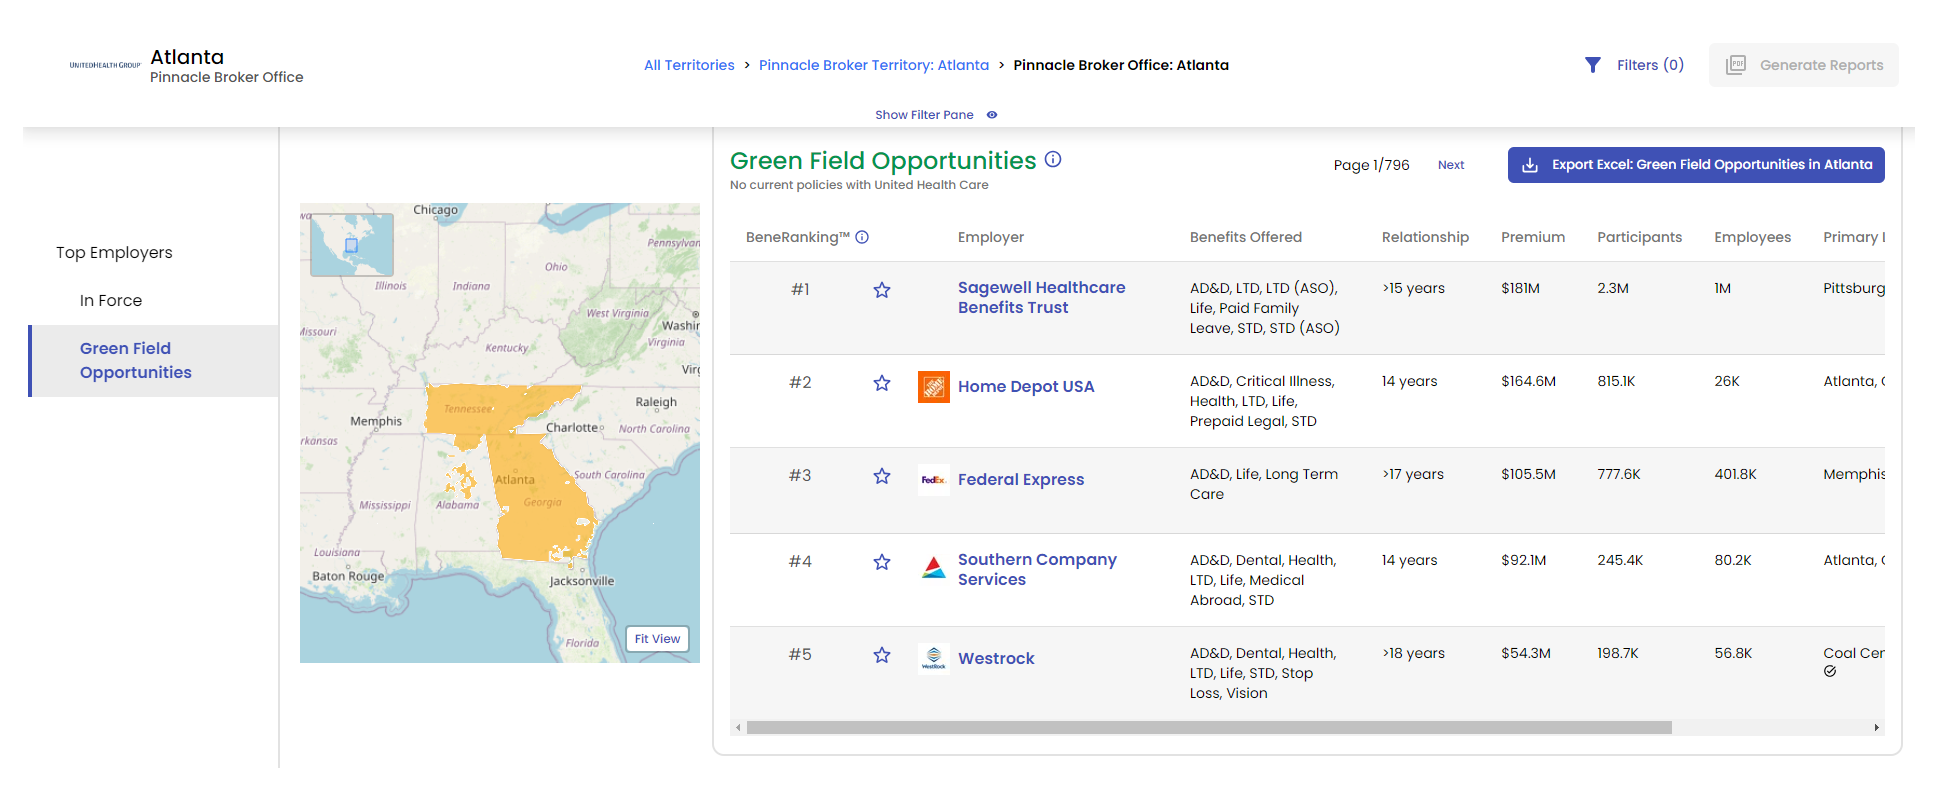The height and width of the screenshot is (800, 1937).
Task: Click the verified check icon under Coal Cer
Action: (1830, 672)
